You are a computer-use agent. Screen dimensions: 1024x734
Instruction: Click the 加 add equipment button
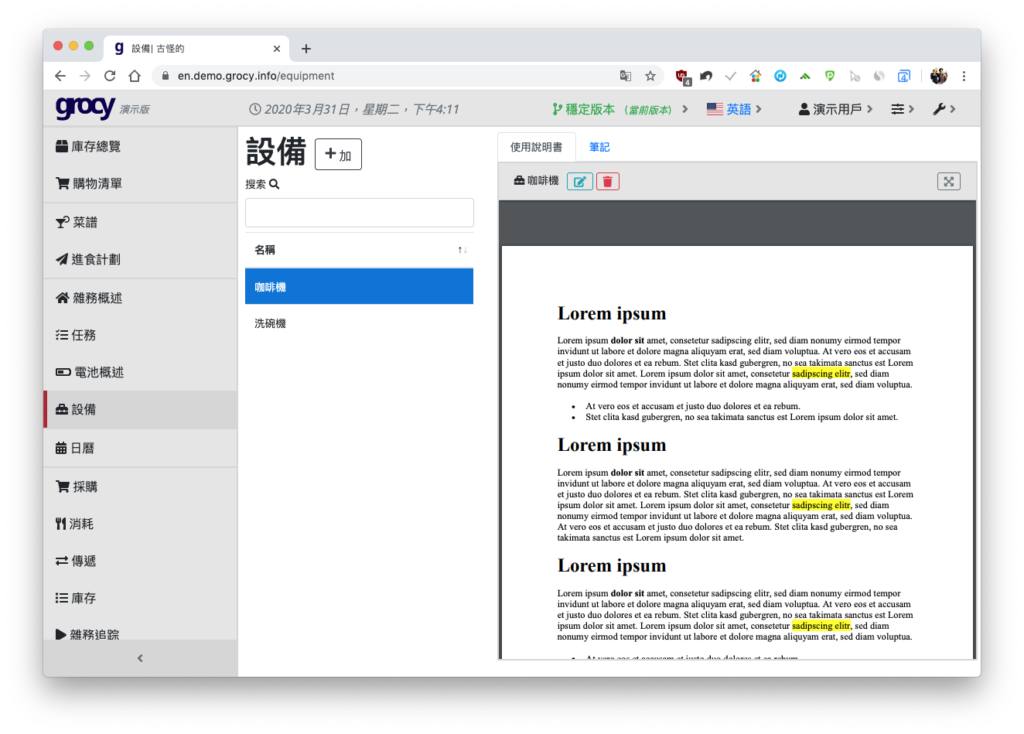click(338, 154)
